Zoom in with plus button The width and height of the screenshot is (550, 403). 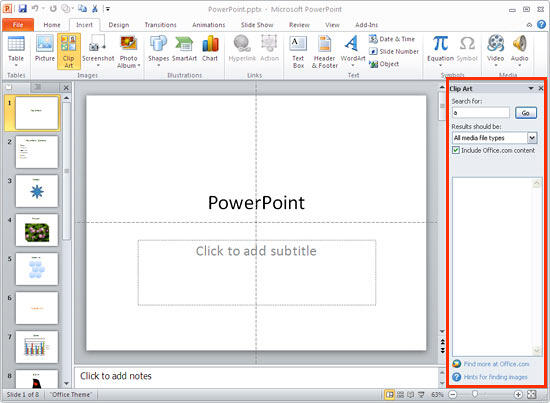(x=518, y=395)
